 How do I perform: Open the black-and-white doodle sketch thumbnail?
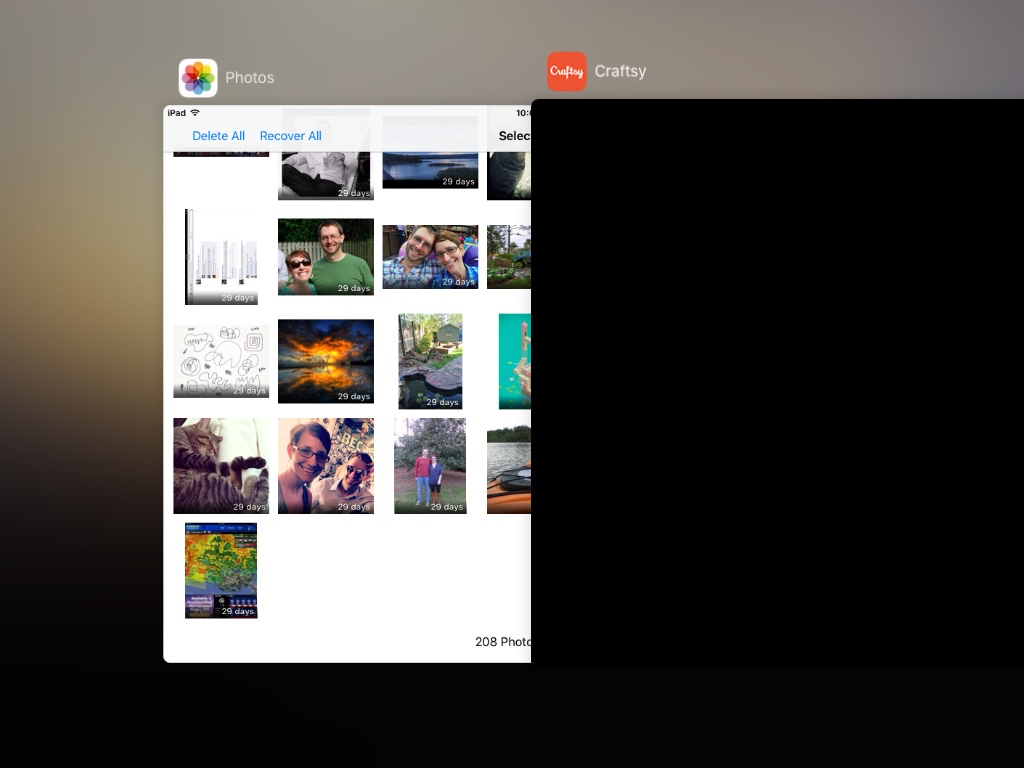point(221,361)
